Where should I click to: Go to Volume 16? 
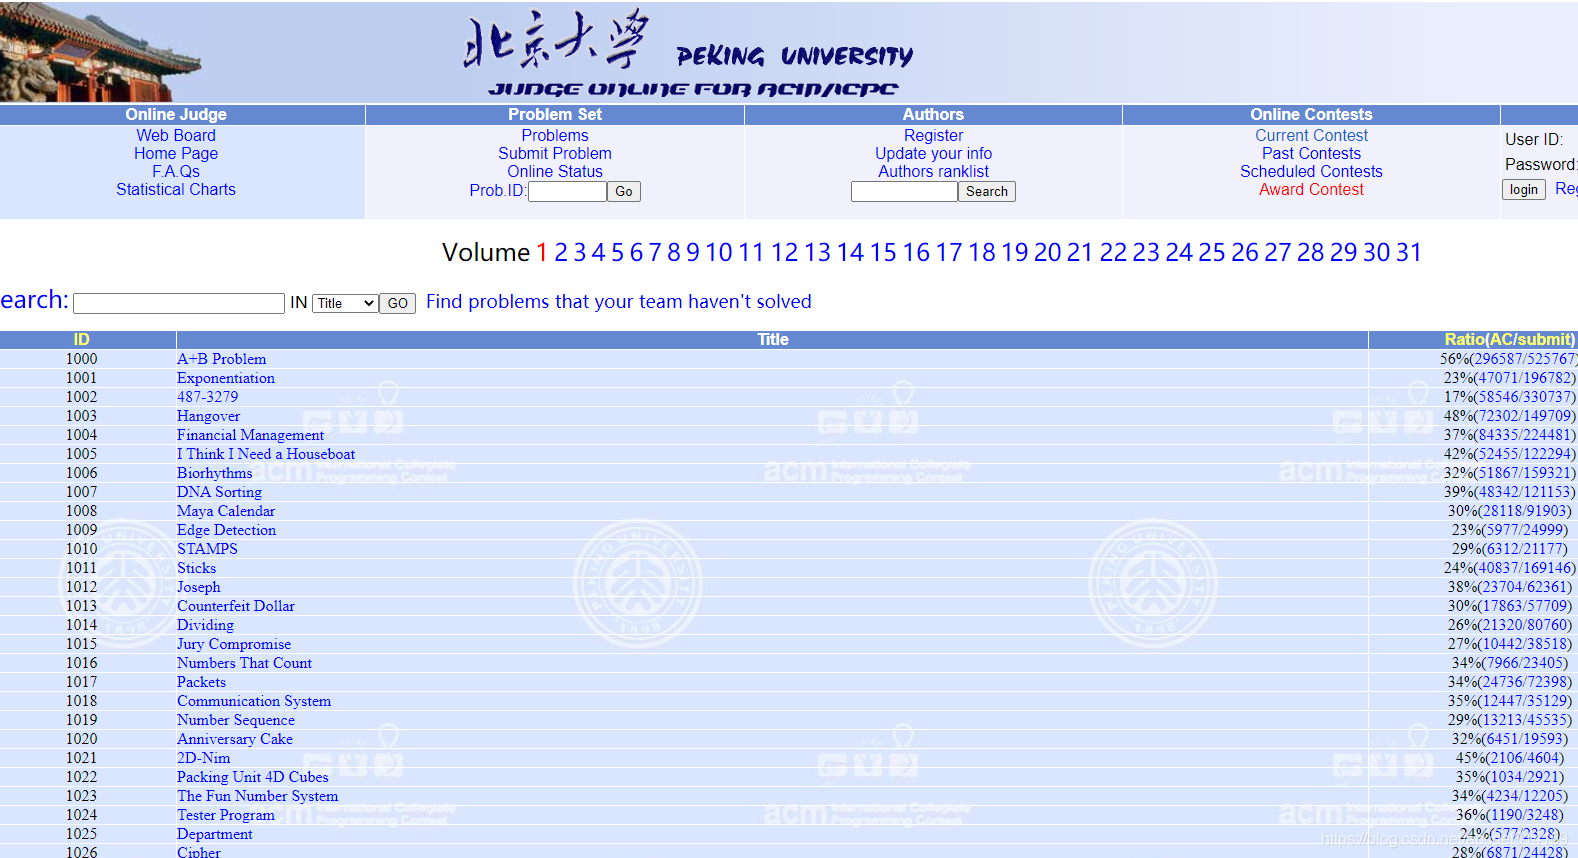916,252
